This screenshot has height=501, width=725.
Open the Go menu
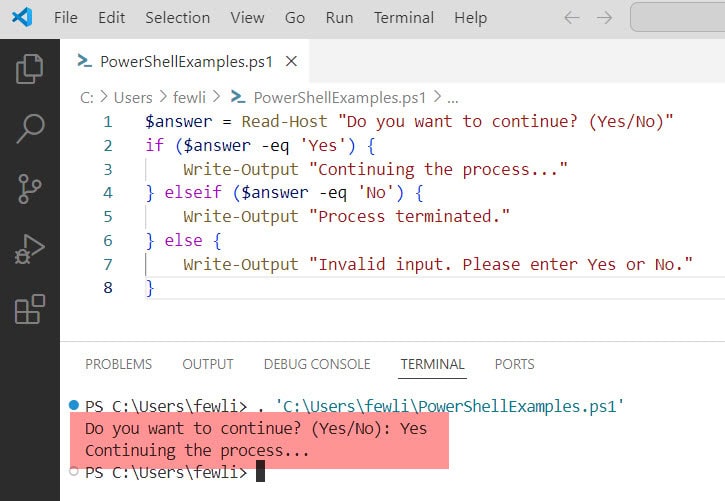(x=295, y=18)
